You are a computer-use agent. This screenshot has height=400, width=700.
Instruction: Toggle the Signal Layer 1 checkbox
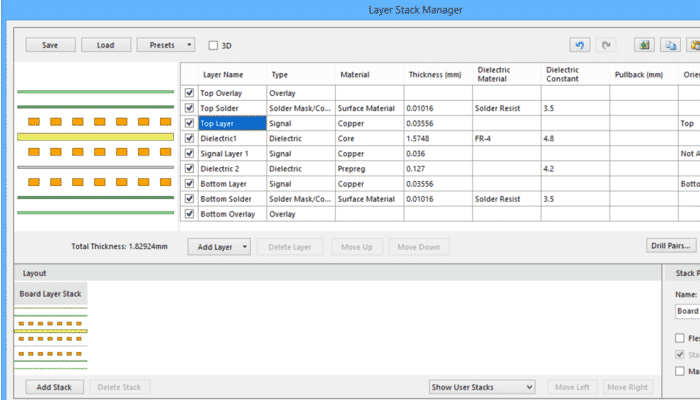[189, 153]
